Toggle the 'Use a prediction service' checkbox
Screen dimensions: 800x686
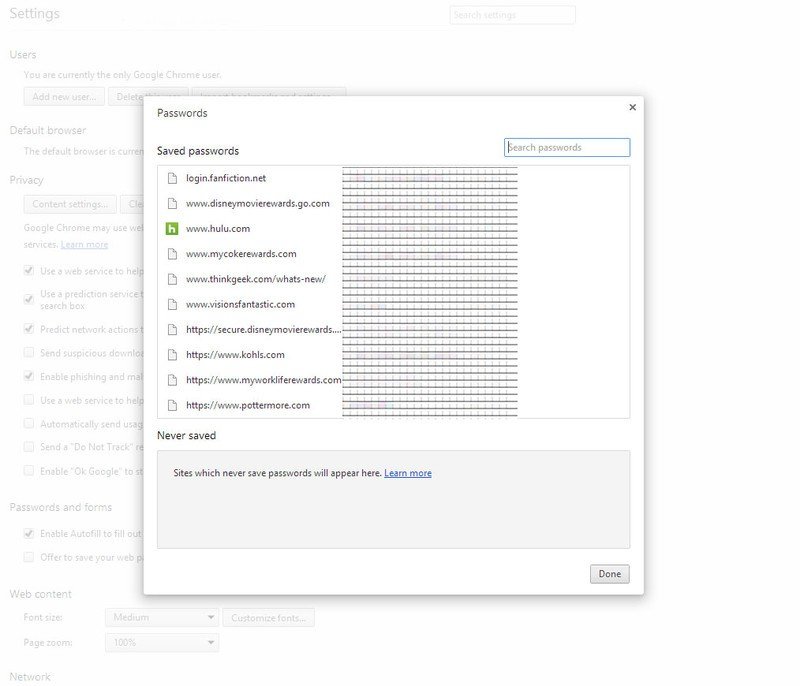29,299
